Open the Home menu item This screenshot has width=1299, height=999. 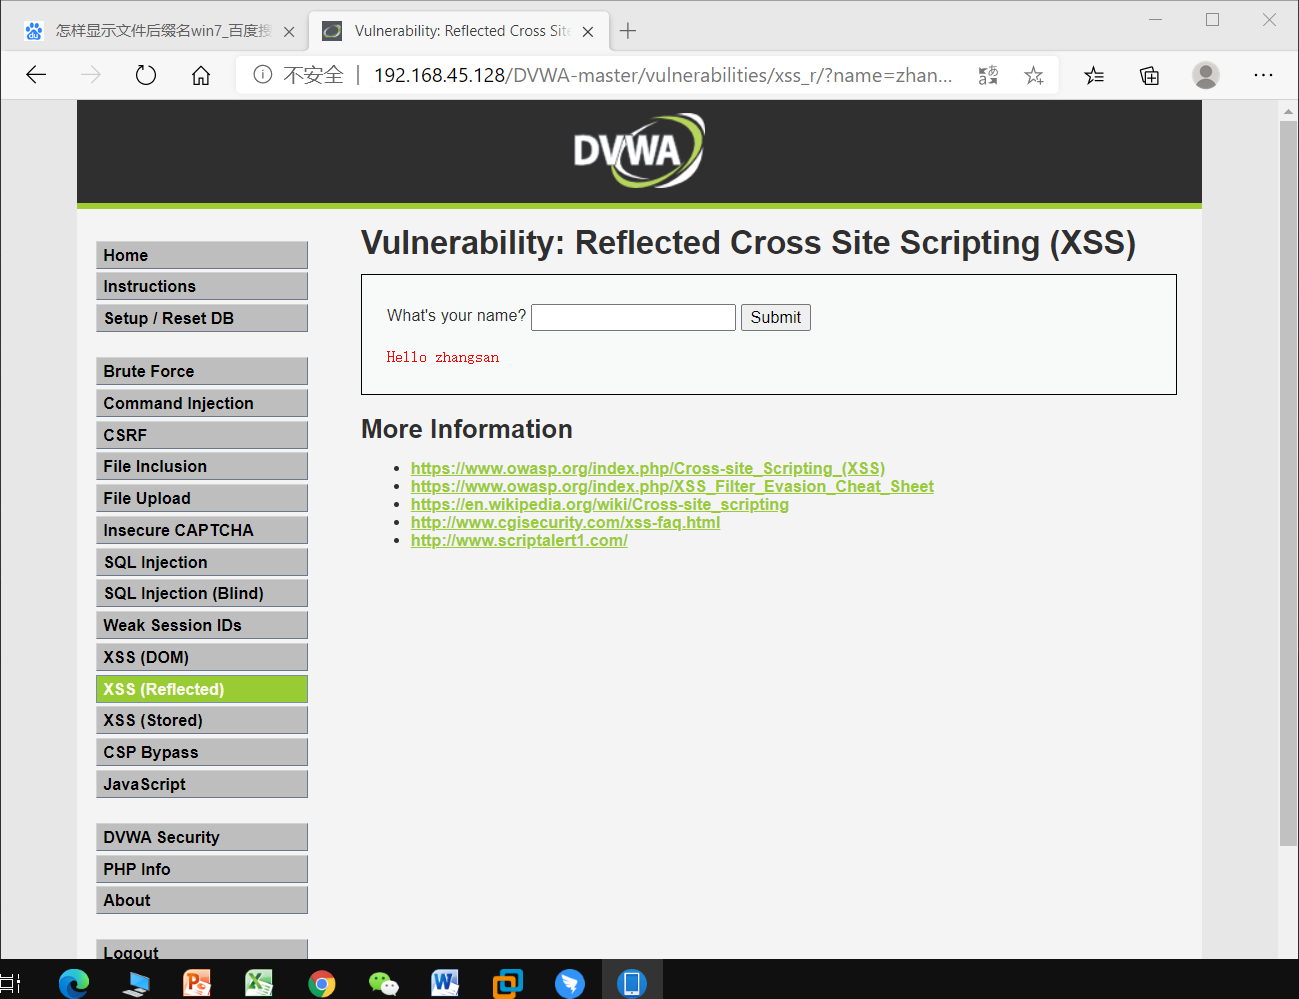pyautogui.click(x=202, y=255)
